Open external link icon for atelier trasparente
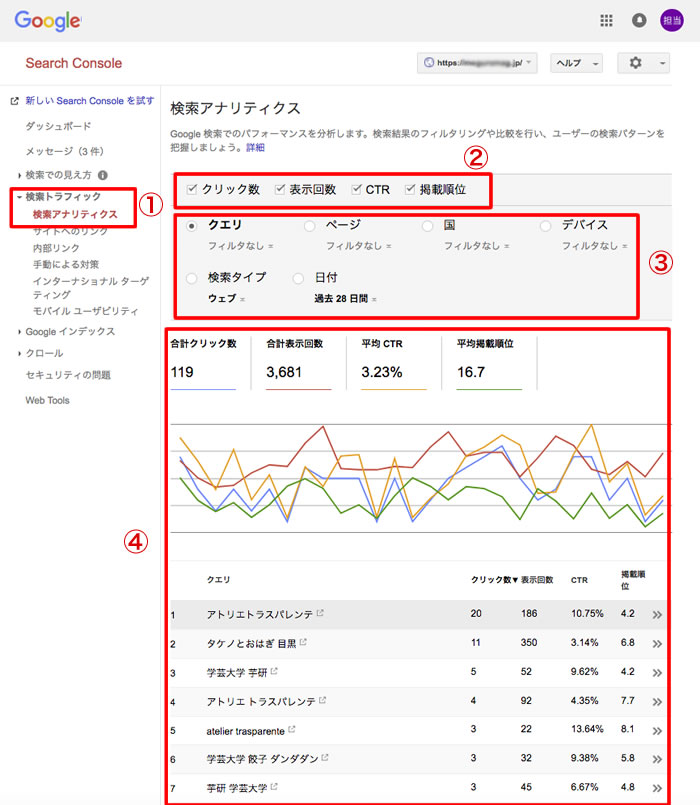 pos(292,730)
